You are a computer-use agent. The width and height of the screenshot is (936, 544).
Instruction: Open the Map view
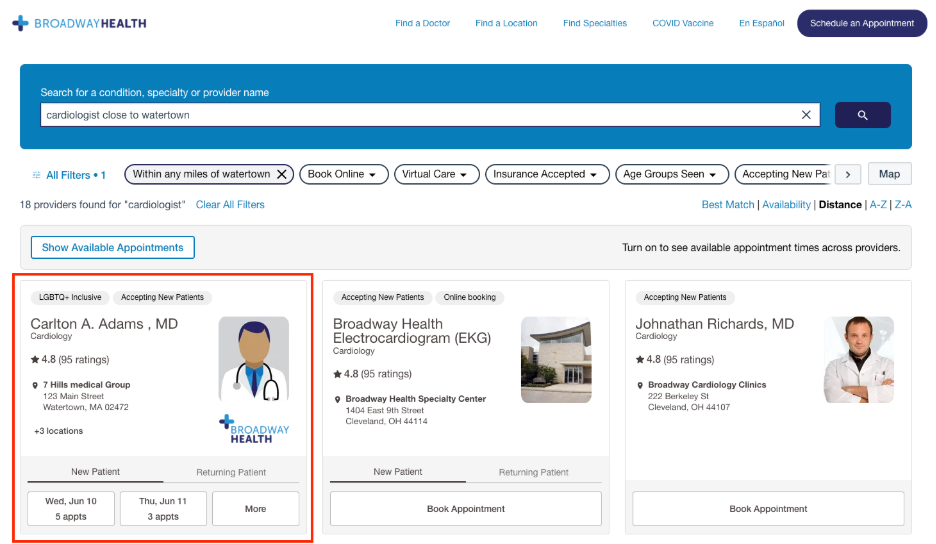pos(889,174)
